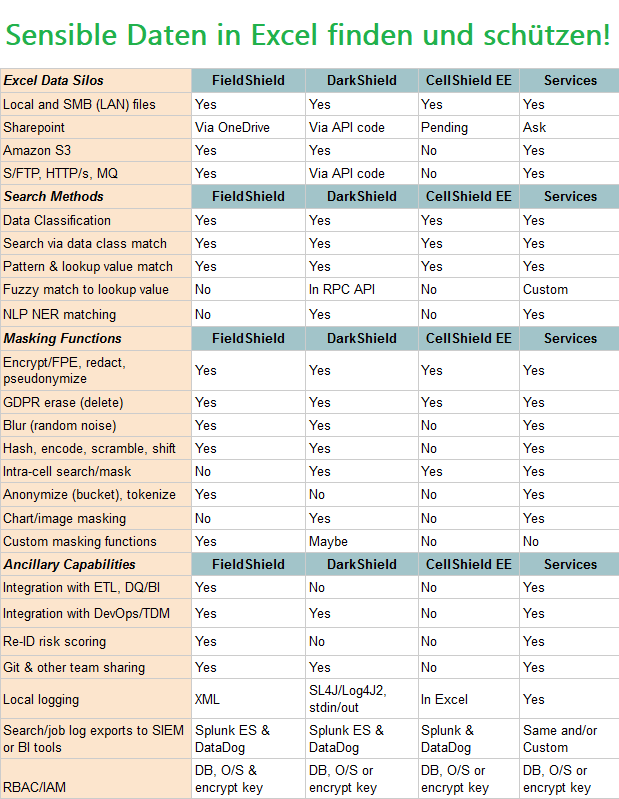Click the 'Search Methods' section header
The image size is (619, 799).
click(54, 196)
